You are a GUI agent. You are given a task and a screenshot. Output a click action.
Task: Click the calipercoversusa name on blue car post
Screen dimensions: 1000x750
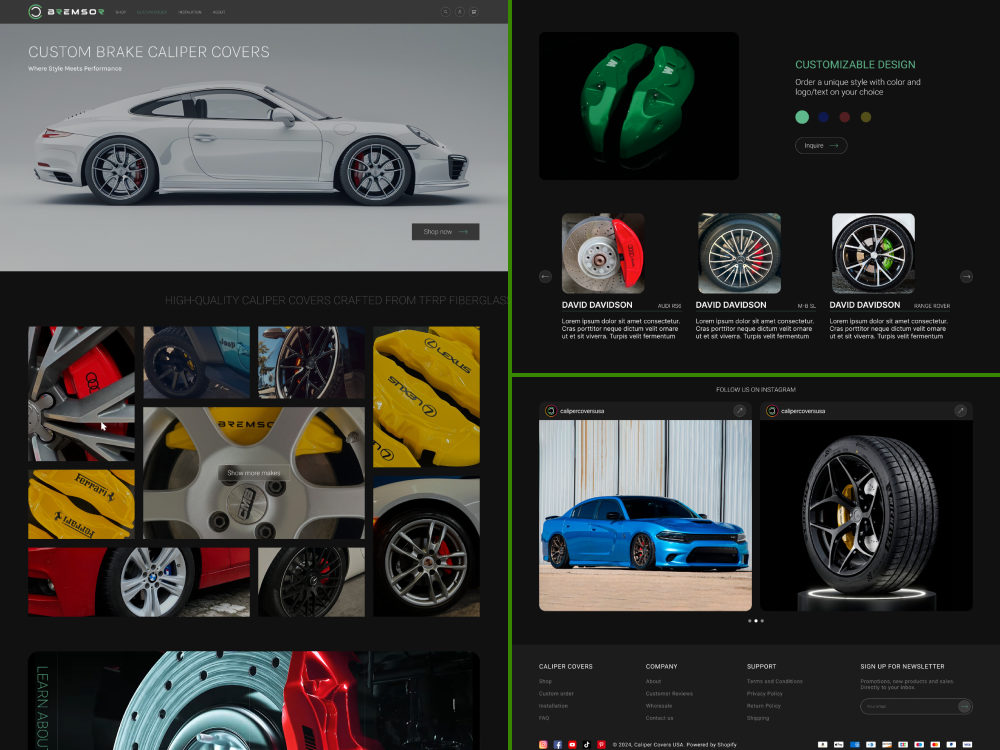tap(582, 411)
